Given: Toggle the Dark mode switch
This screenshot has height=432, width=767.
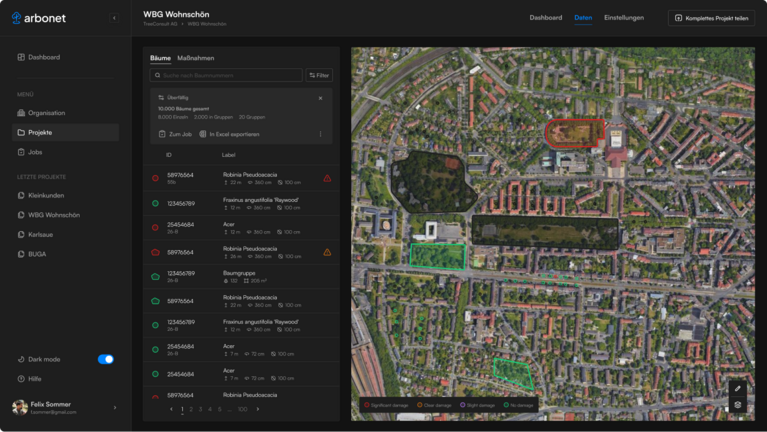Looking at the screenshot, I should (106, 359).
